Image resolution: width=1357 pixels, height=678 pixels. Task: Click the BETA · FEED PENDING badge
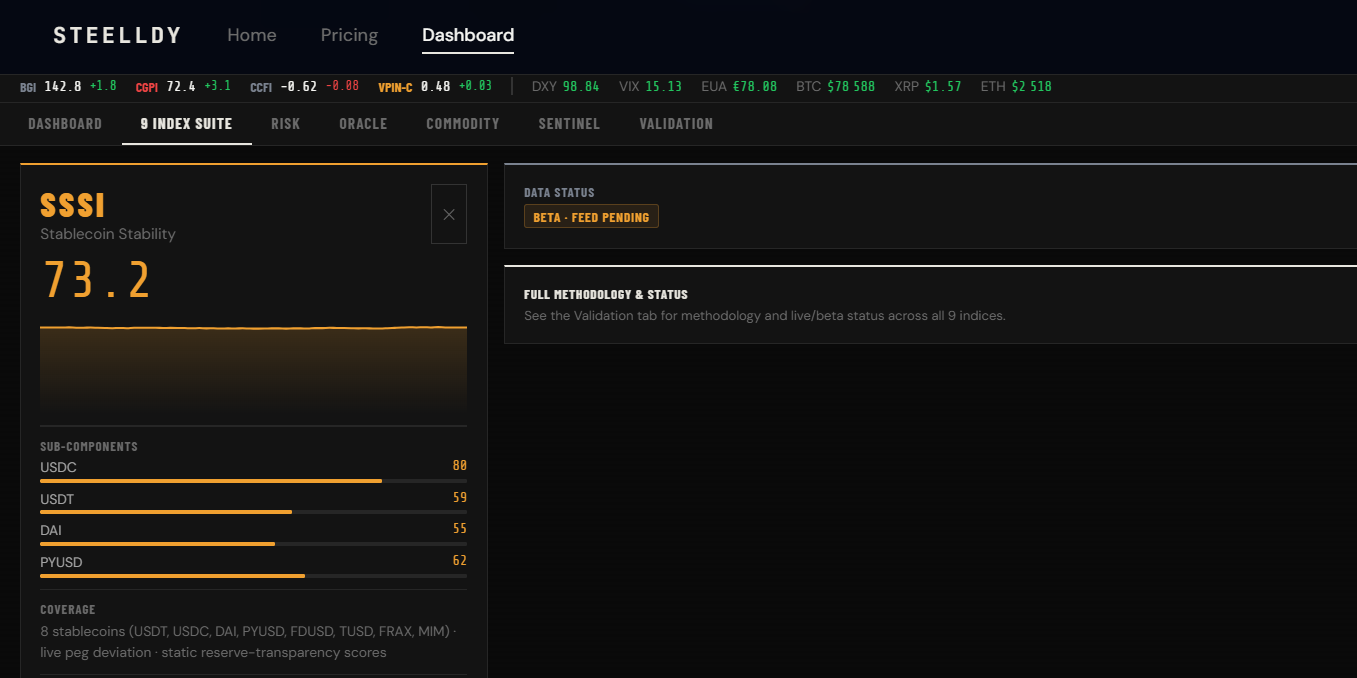591,217
